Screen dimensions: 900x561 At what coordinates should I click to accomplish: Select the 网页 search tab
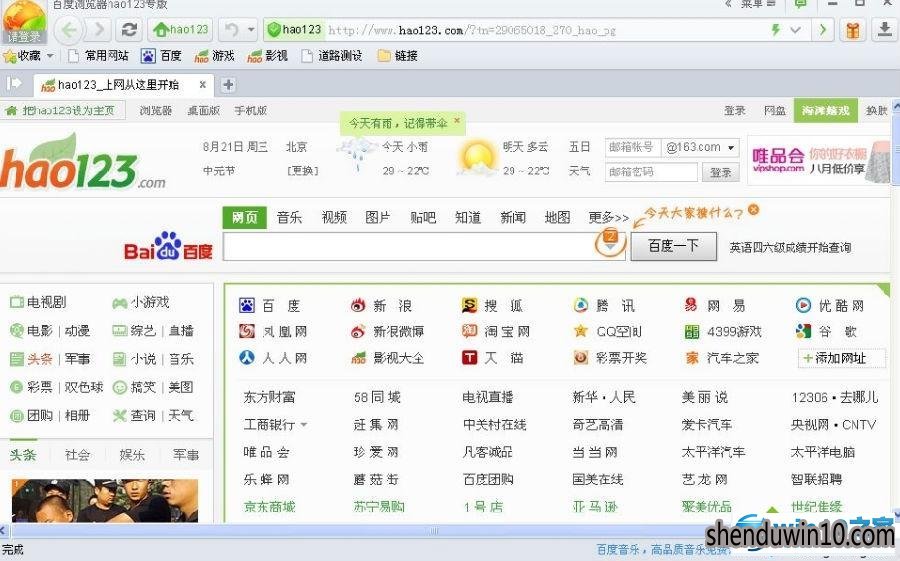tap(245, 218)
